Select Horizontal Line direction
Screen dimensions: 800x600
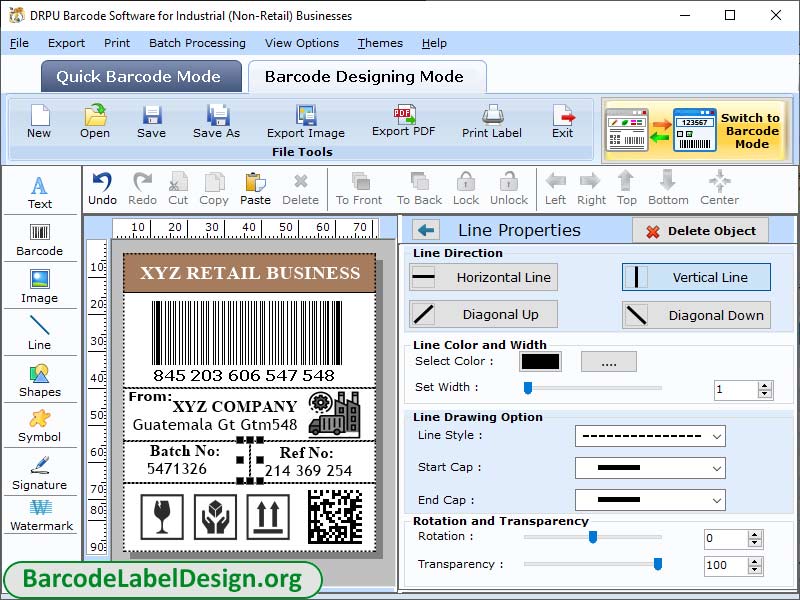tap(483, 277)
